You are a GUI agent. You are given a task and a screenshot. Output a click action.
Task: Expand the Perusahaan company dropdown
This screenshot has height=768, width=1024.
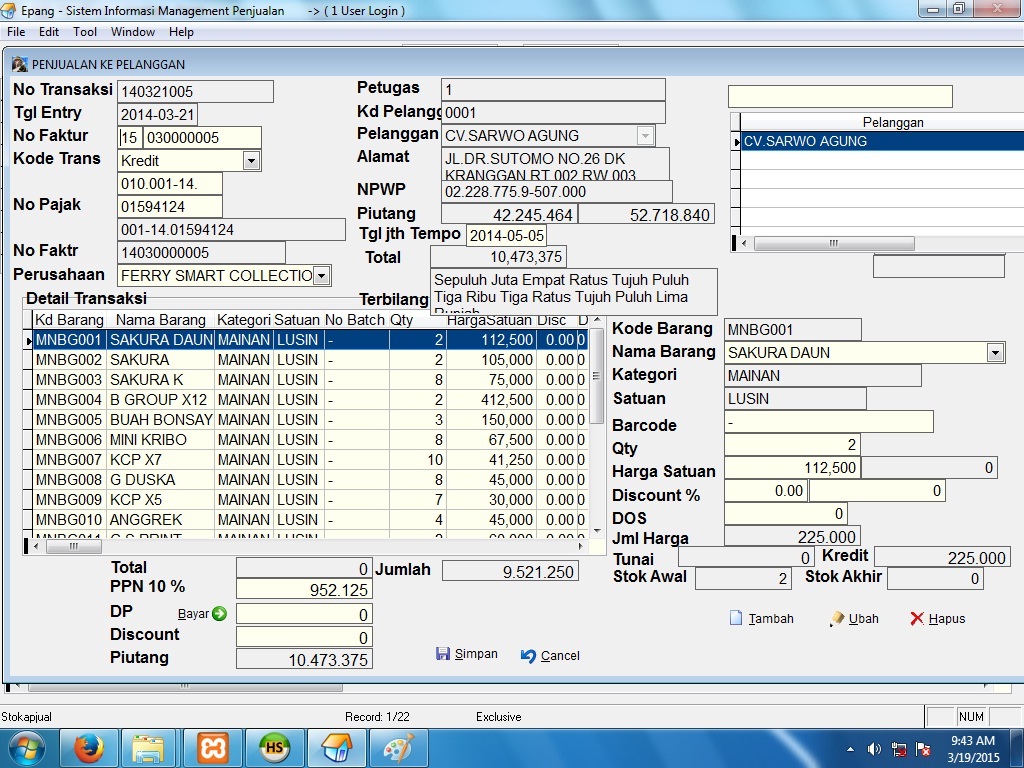click(321, 275)
